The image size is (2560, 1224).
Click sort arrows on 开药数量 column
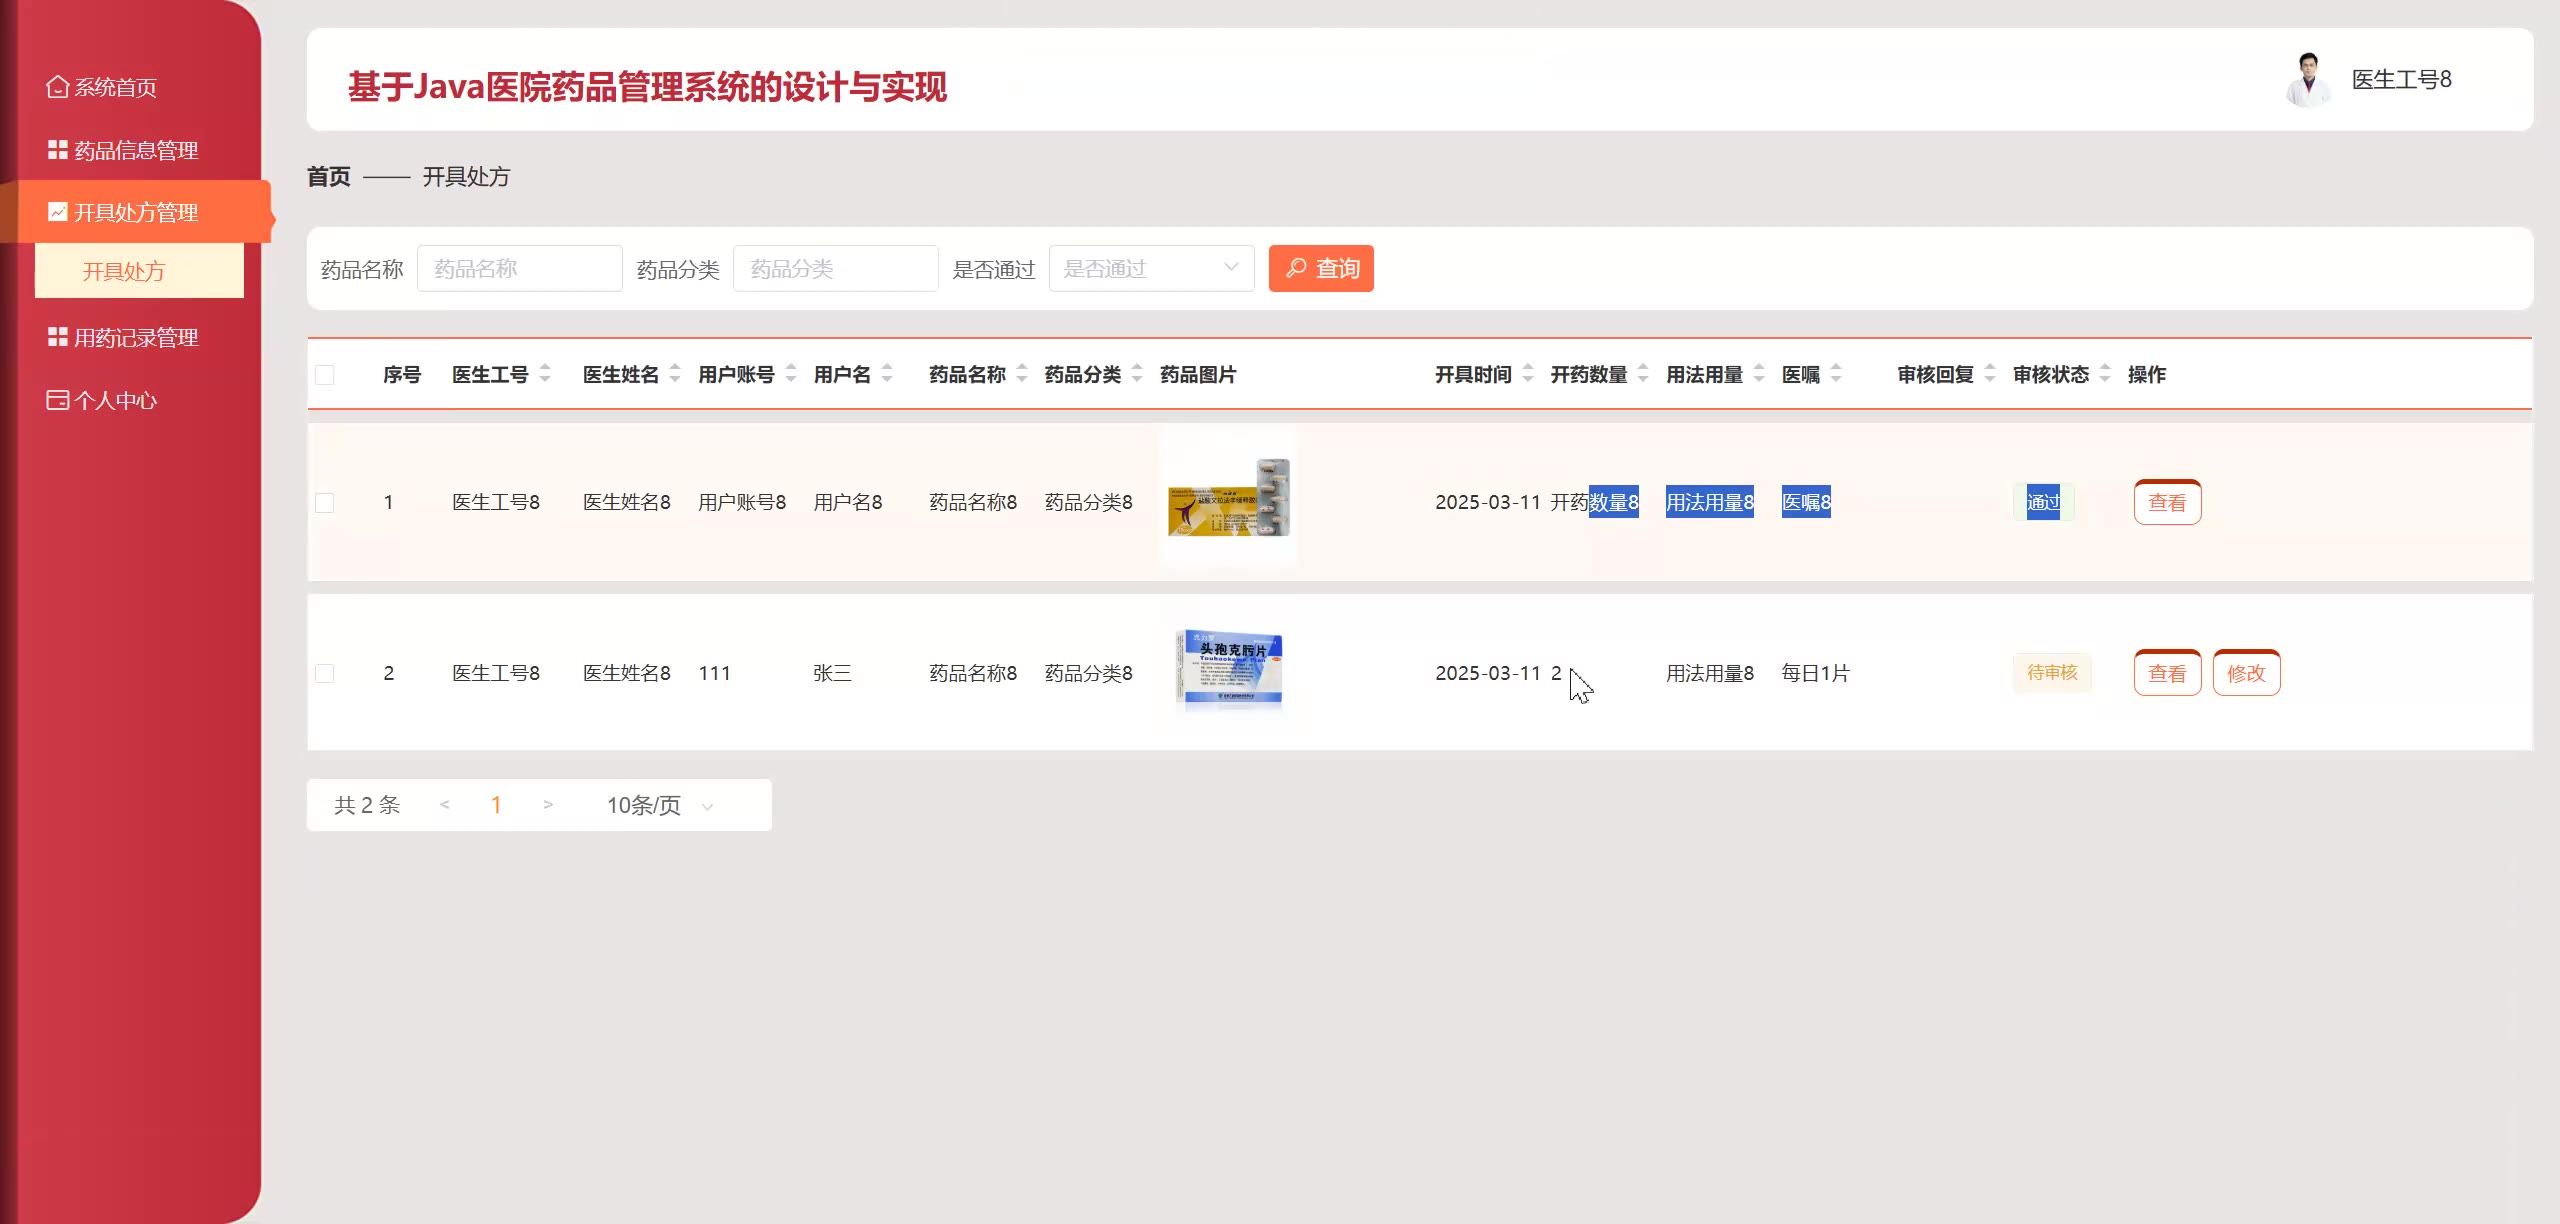1643,374
